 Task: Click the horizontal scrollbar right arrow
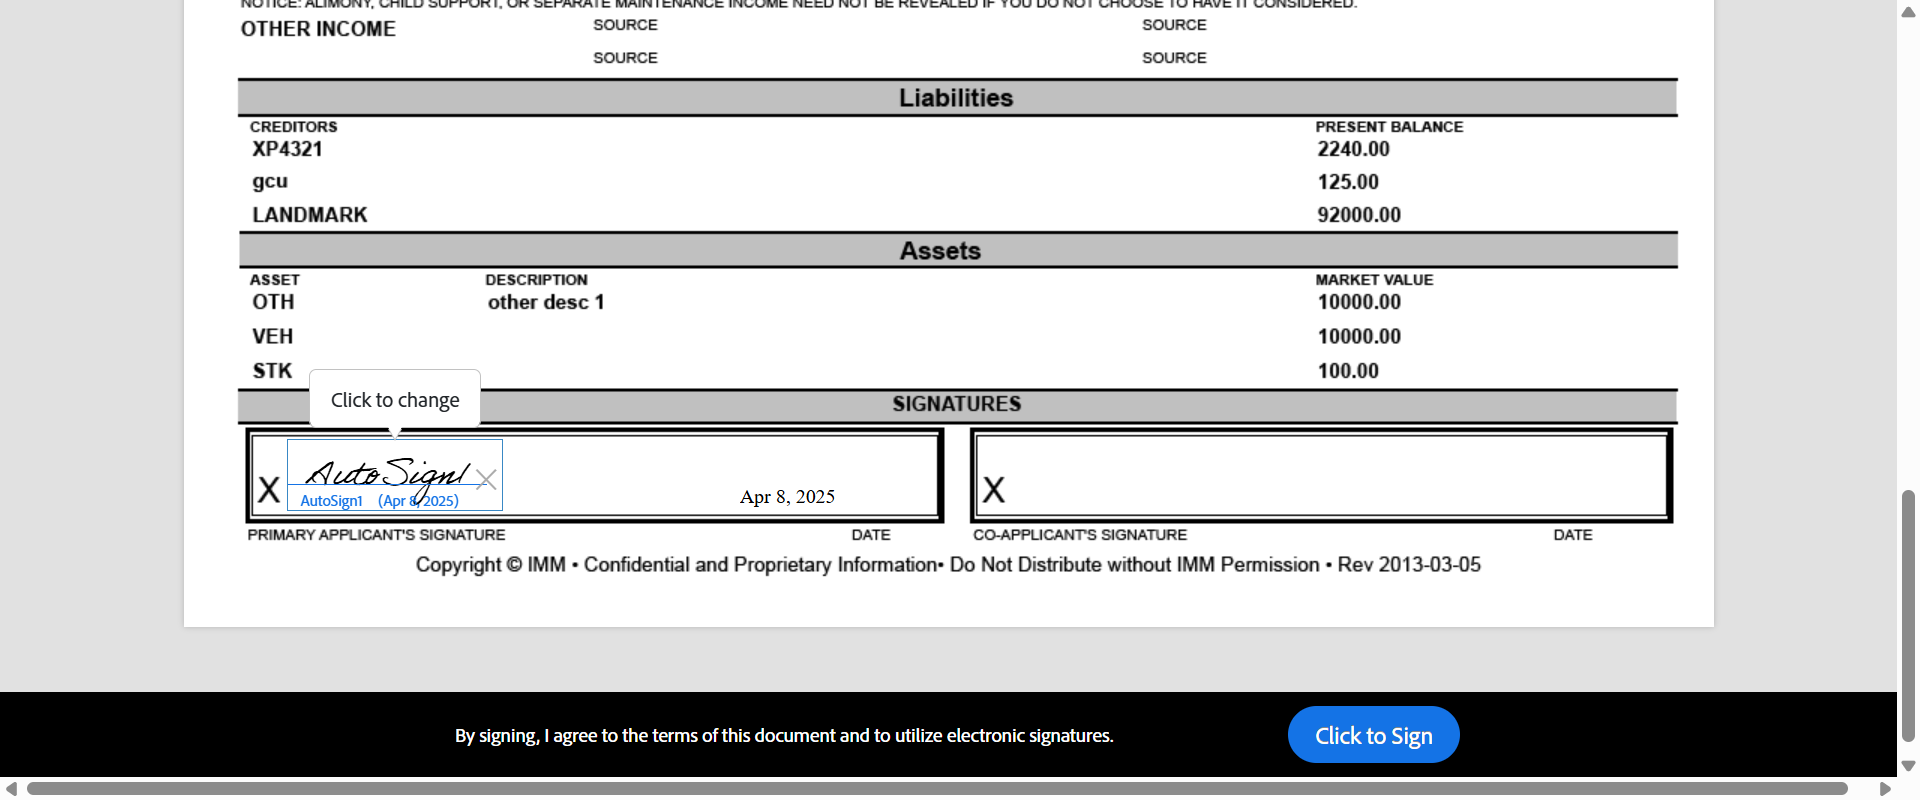coord(1885,789)
